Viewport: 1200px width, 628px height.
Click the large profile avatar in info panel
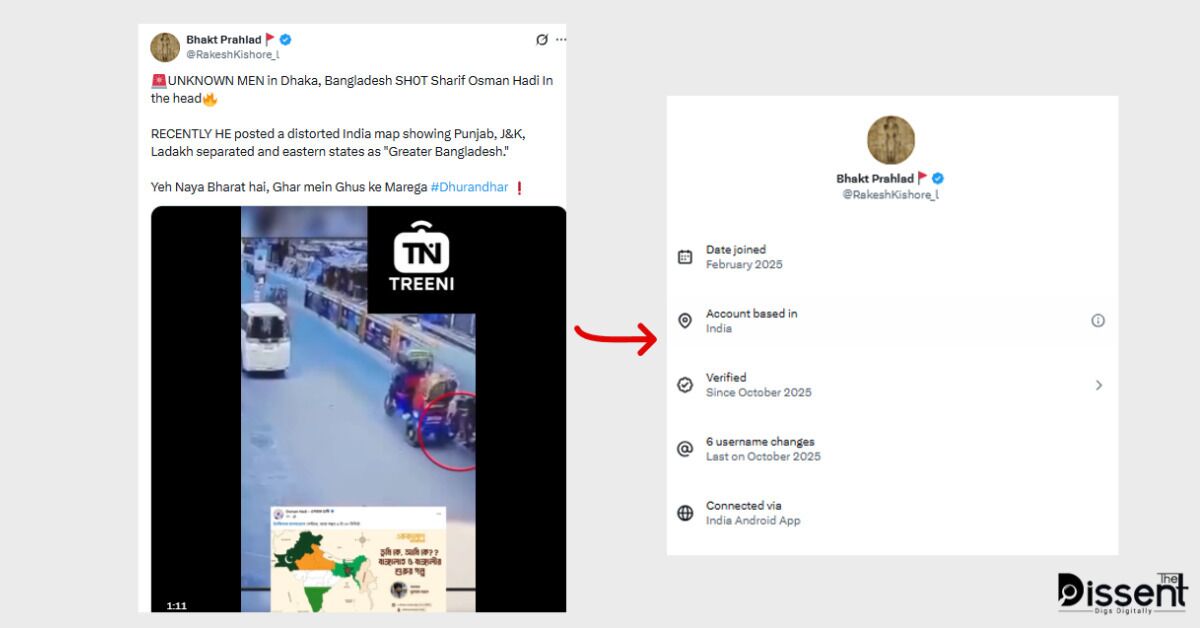point(891,140)
